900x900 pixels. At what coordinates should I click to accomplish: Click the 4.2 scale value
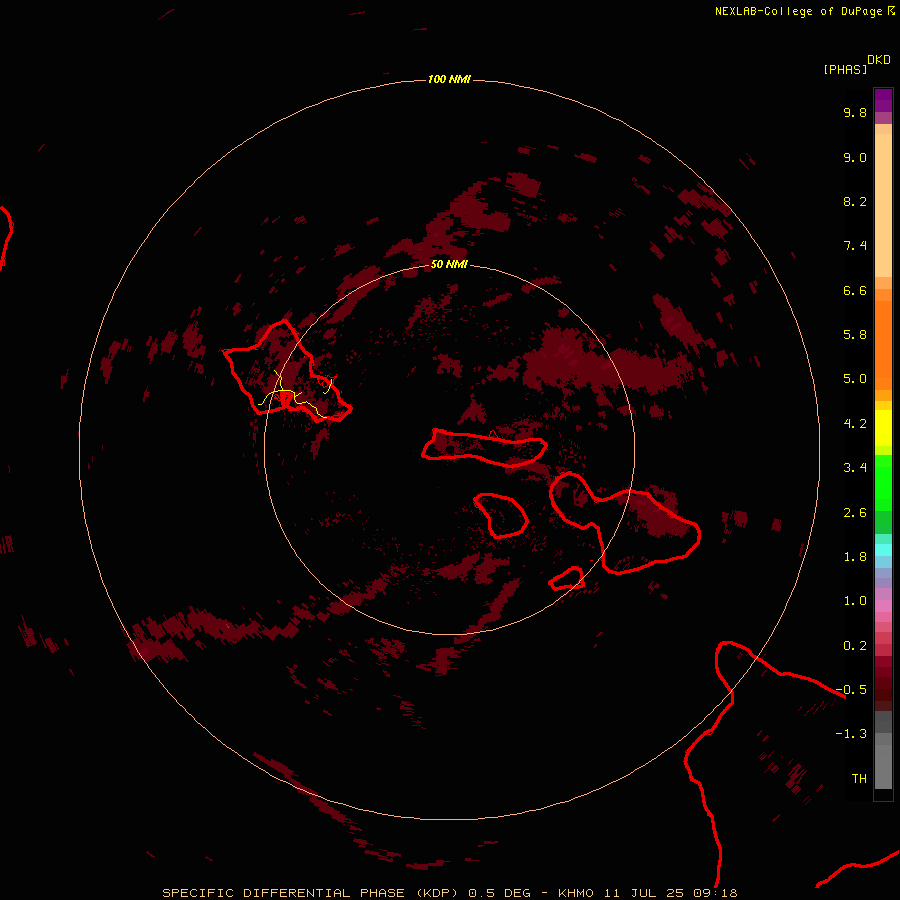855,424
